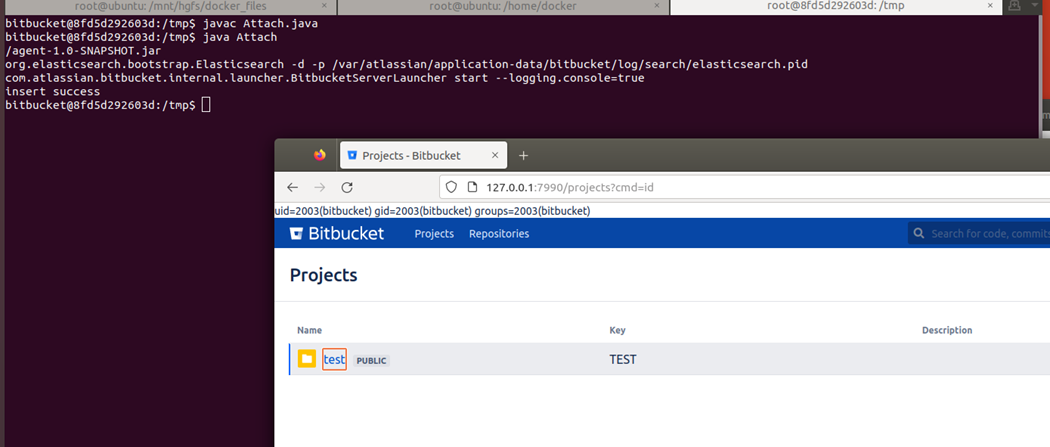Click the Firefox logo icon

point(319,155)
